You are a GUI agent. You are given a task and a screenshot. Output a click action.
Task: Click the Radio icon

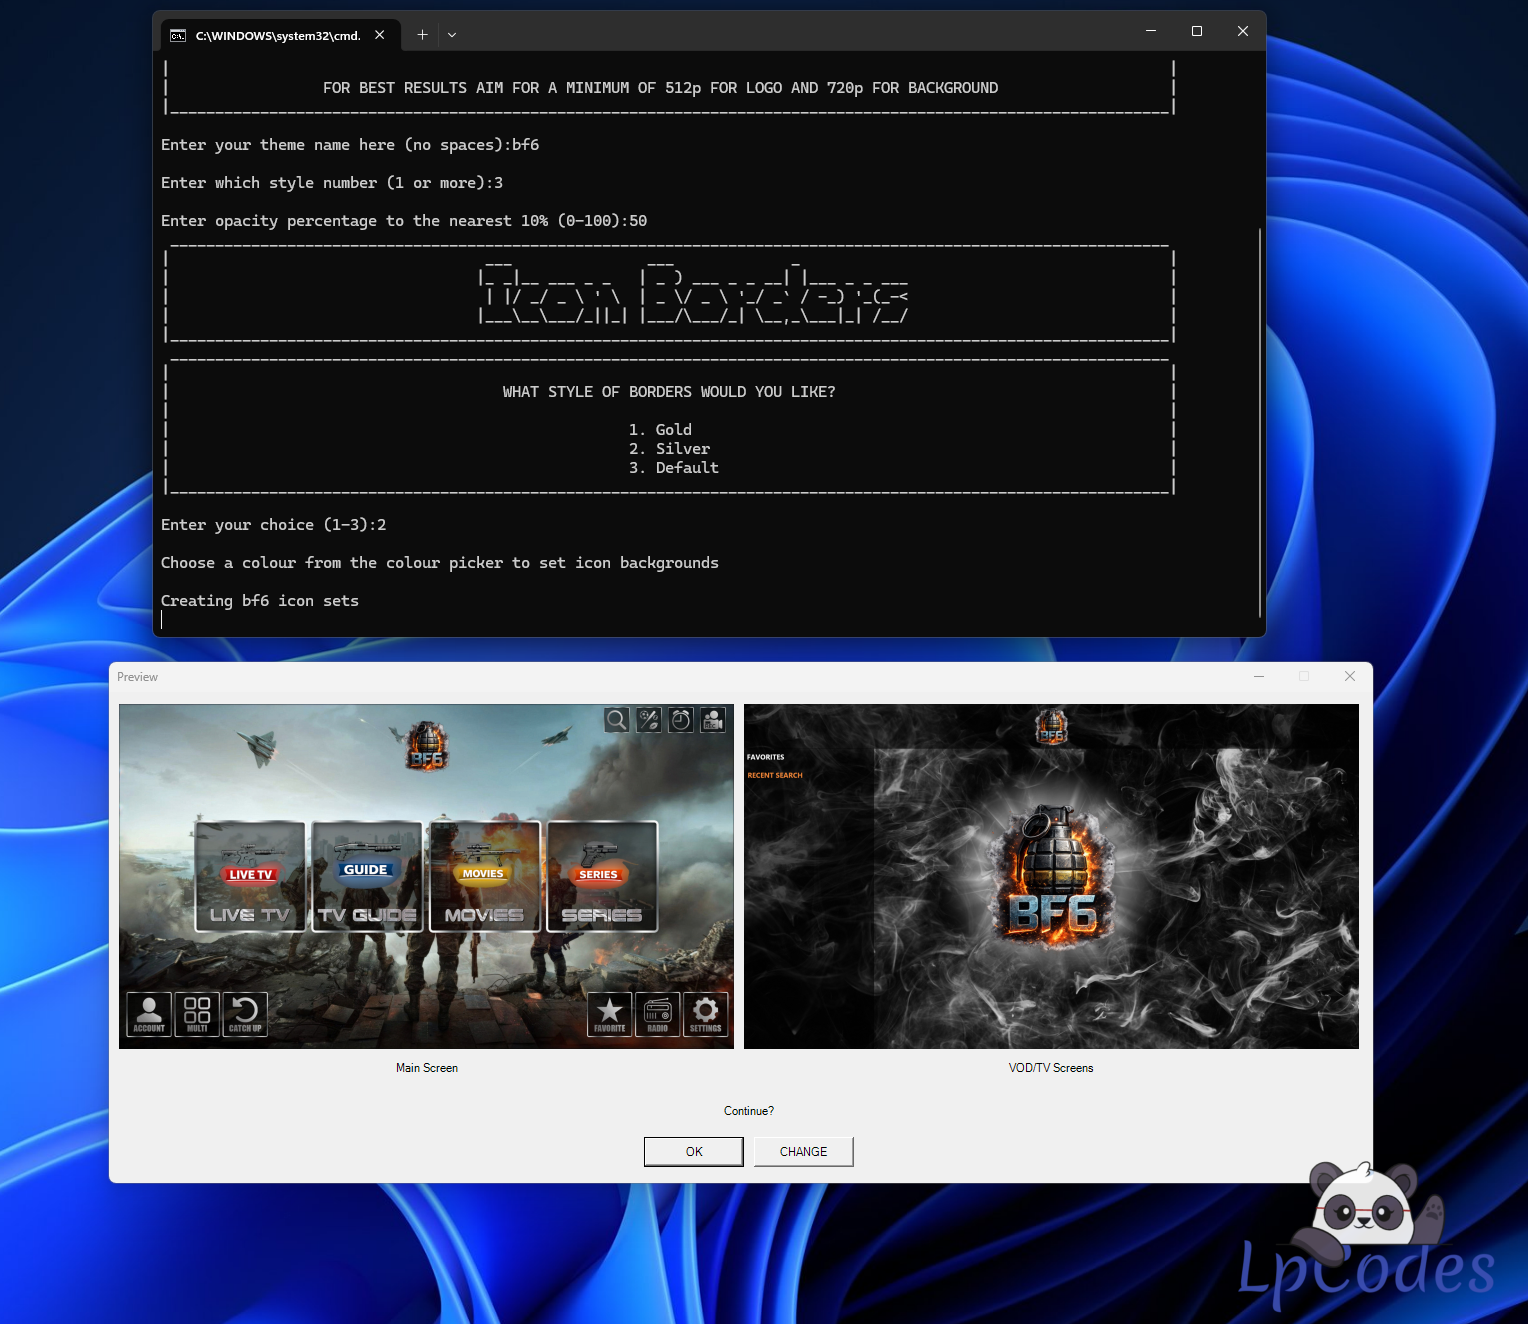tap(657, 1014)
